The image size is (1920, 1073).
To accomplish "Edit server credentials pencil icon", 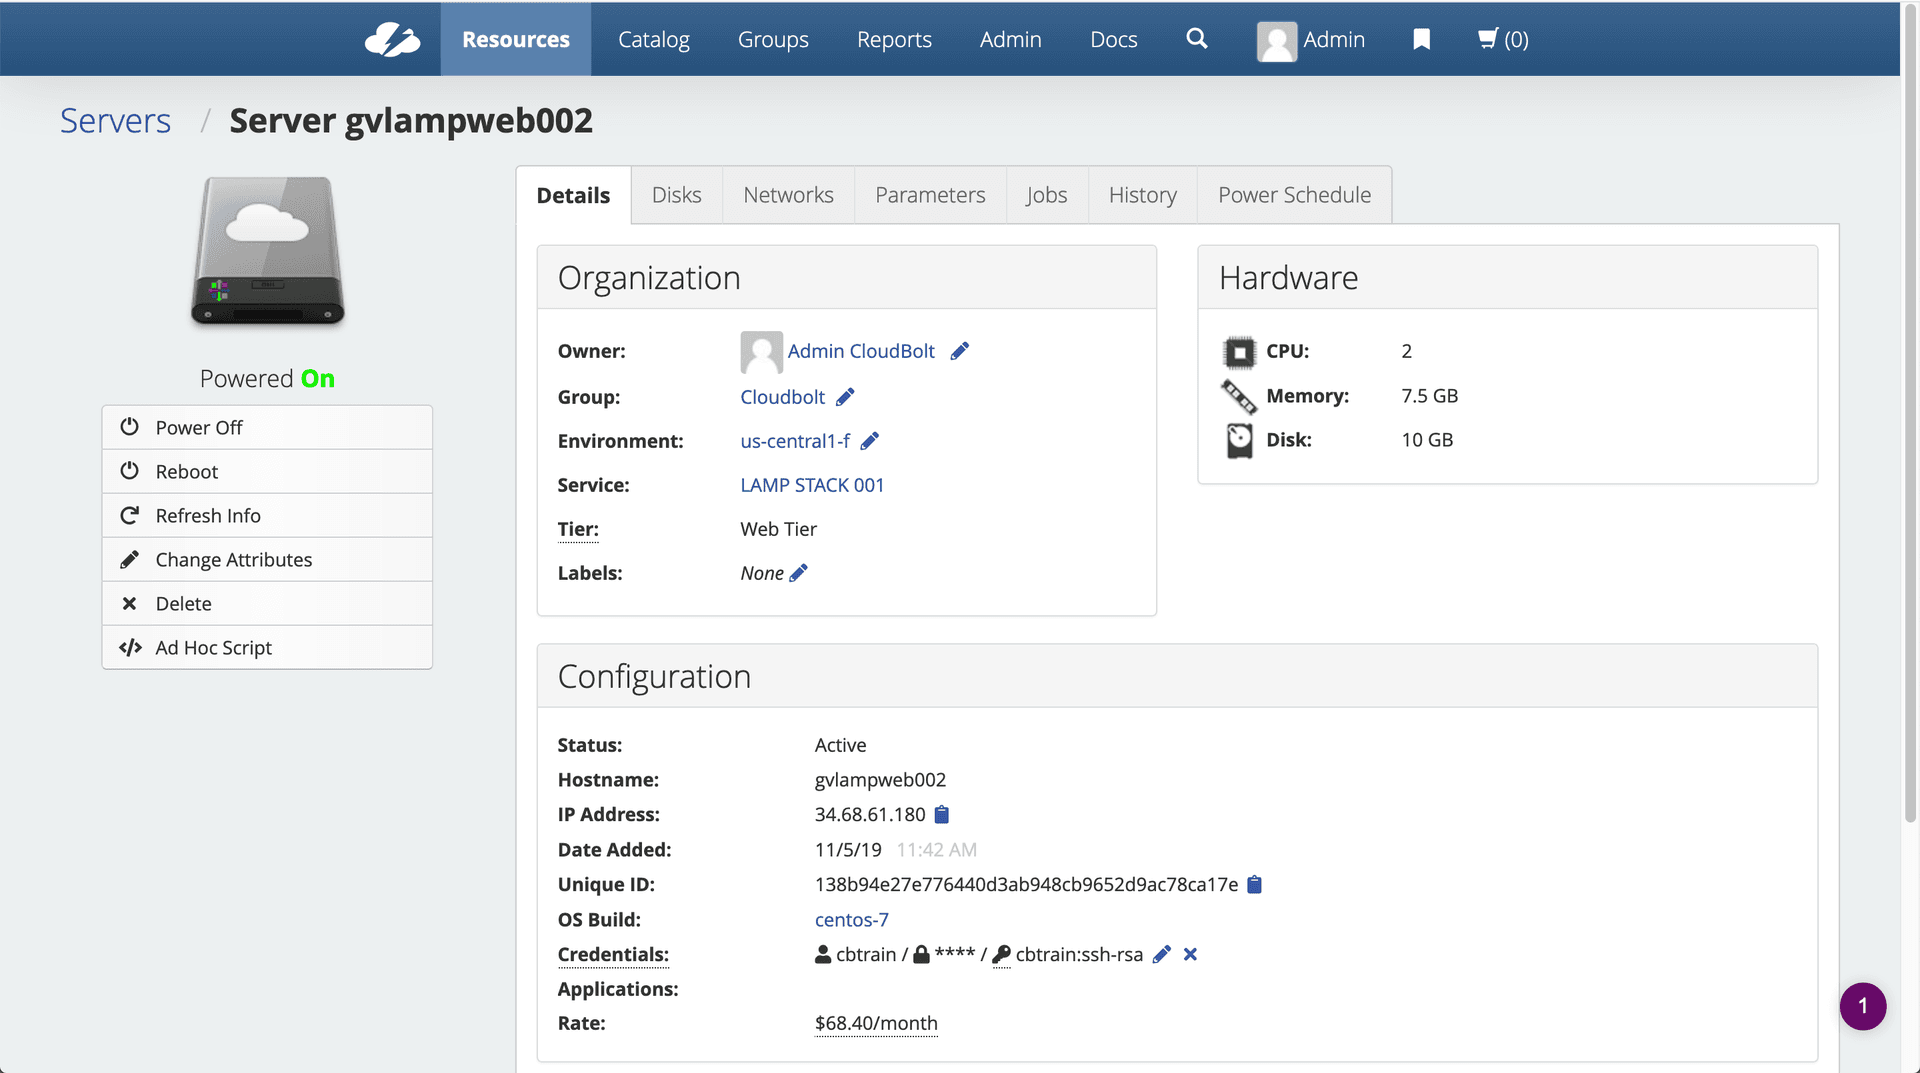I will tap(1160, 955).
